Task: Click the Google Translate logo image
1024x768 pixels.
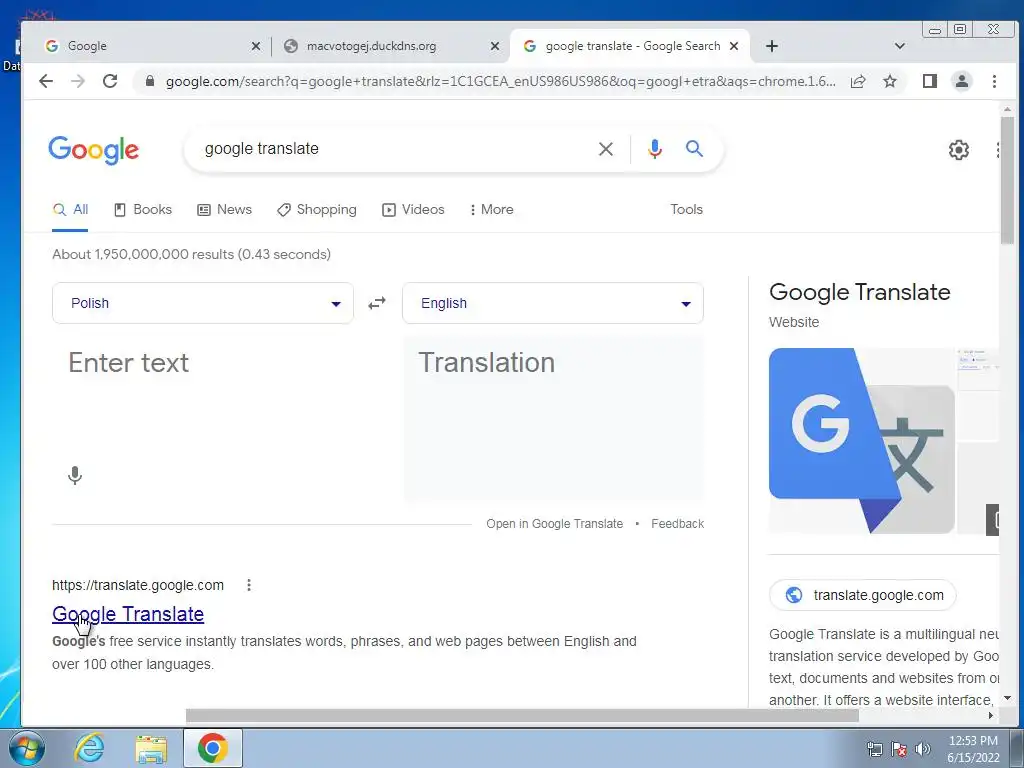Action: pos(862,441)
